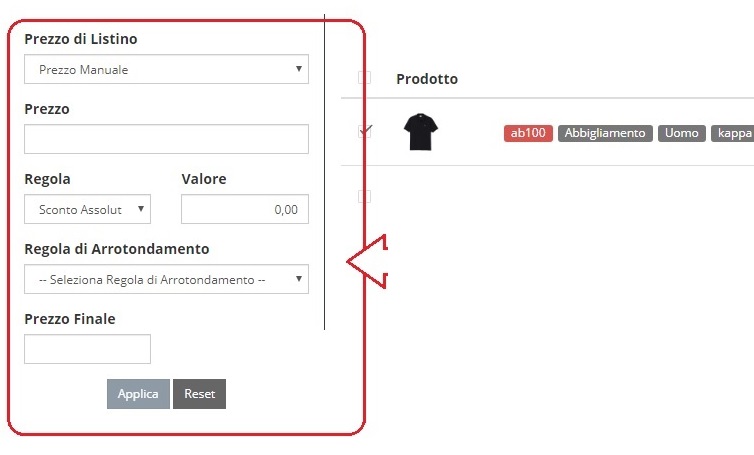Click the Prezzo input field
754x455 pixels.
point(166,139)
